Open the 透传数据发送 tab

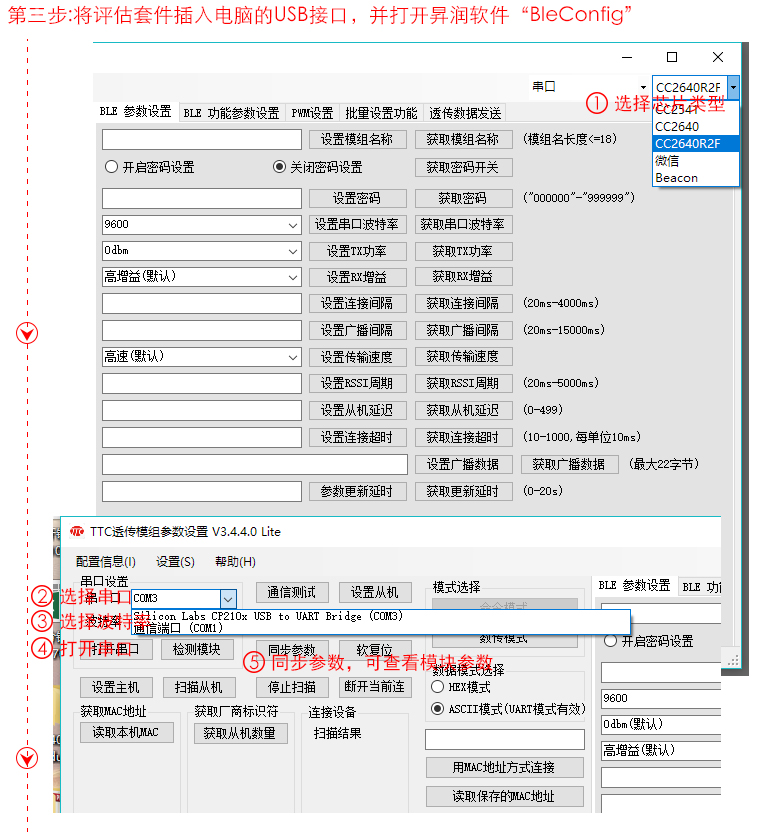(465, 113)
